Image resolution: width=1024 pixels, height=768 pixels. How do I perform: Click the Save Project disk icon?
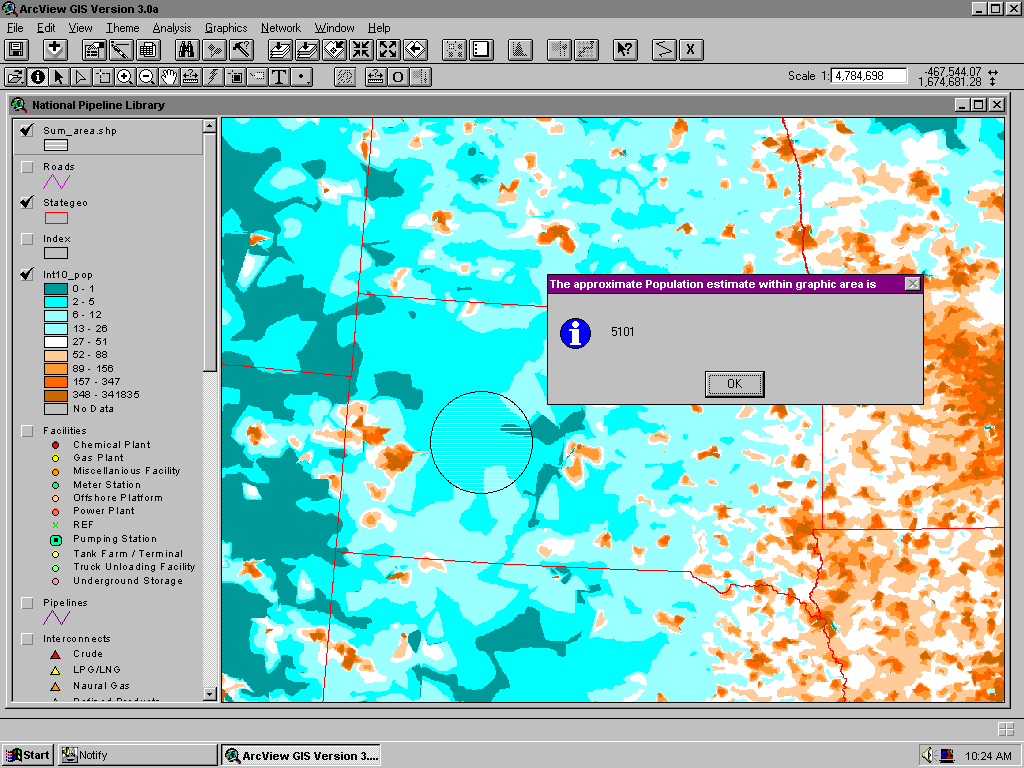pos(16,50)
